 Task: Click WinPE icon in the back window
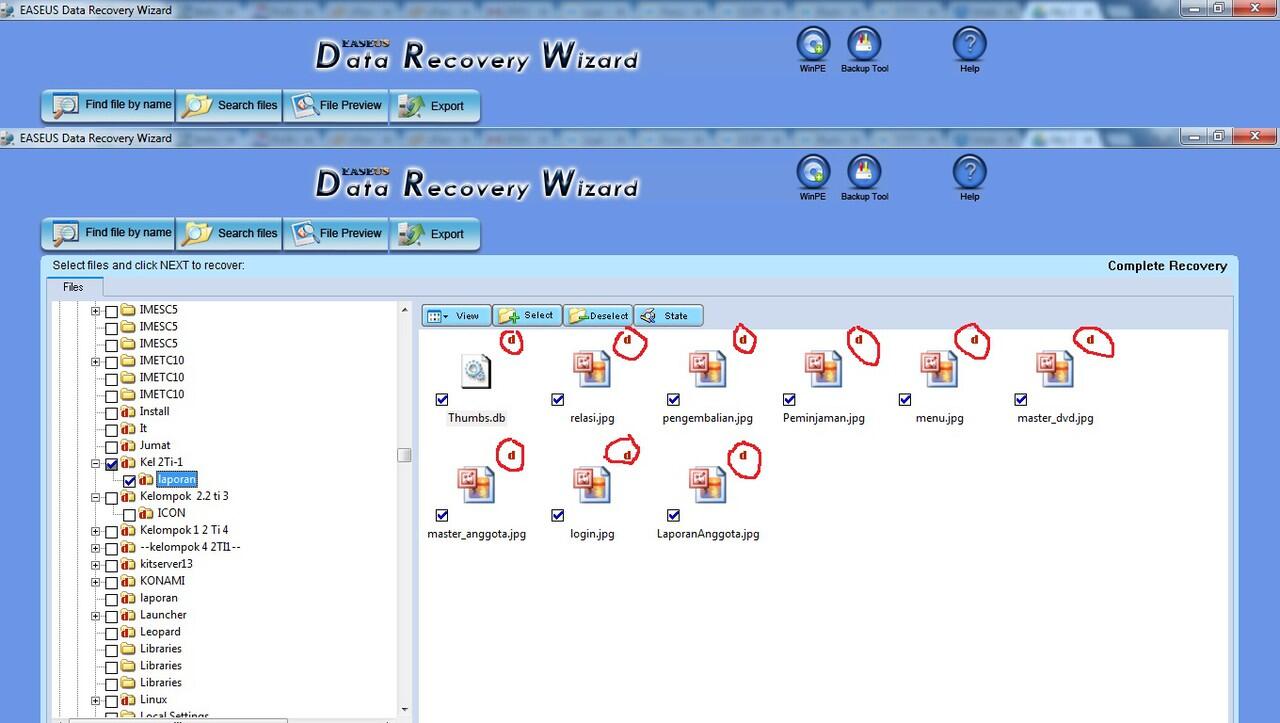(x=813, y=51)
